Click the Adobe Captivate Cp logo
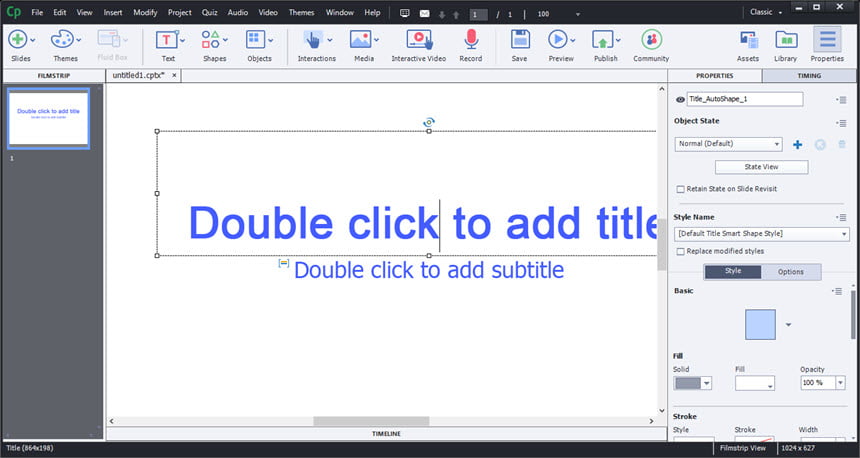860x458 pixels. coord(14,12)
